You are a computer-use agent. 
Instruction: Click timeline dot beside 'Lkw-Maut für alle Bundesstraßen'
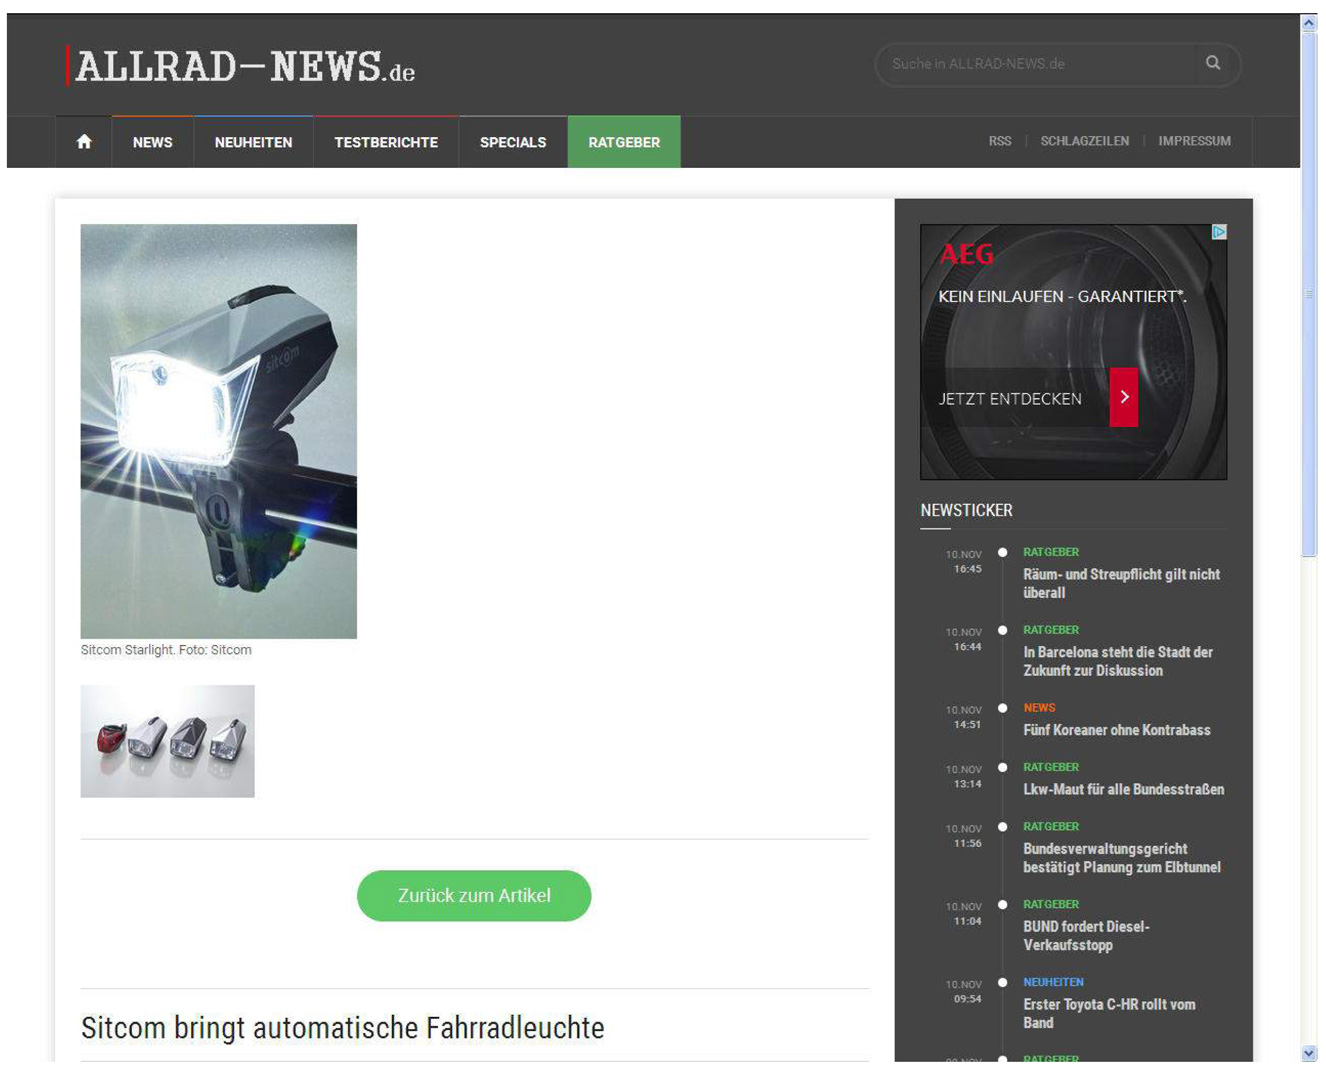(x=1002, y=767)
